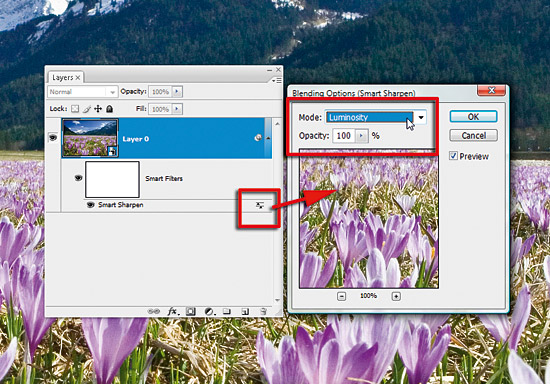This screenshot has width=550, height=384.
Task: Zoom out the preview with minus button
Action: 341,296
